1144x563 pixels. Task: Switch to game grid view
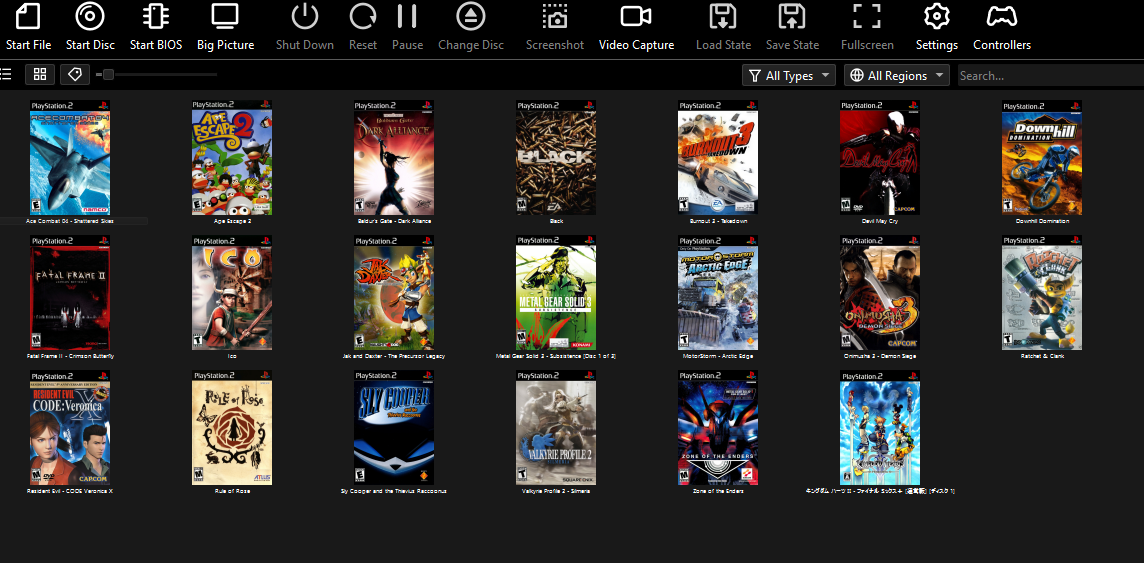pyautogui.click(x=40, y=75)
